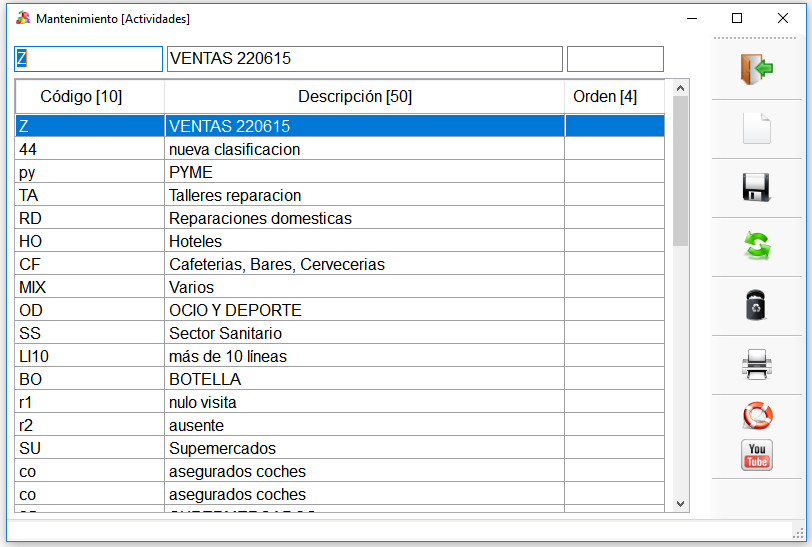This screenshot has width=812, height=547.
Task: Select the Hoteles row
Action: (x=340, y=241)
